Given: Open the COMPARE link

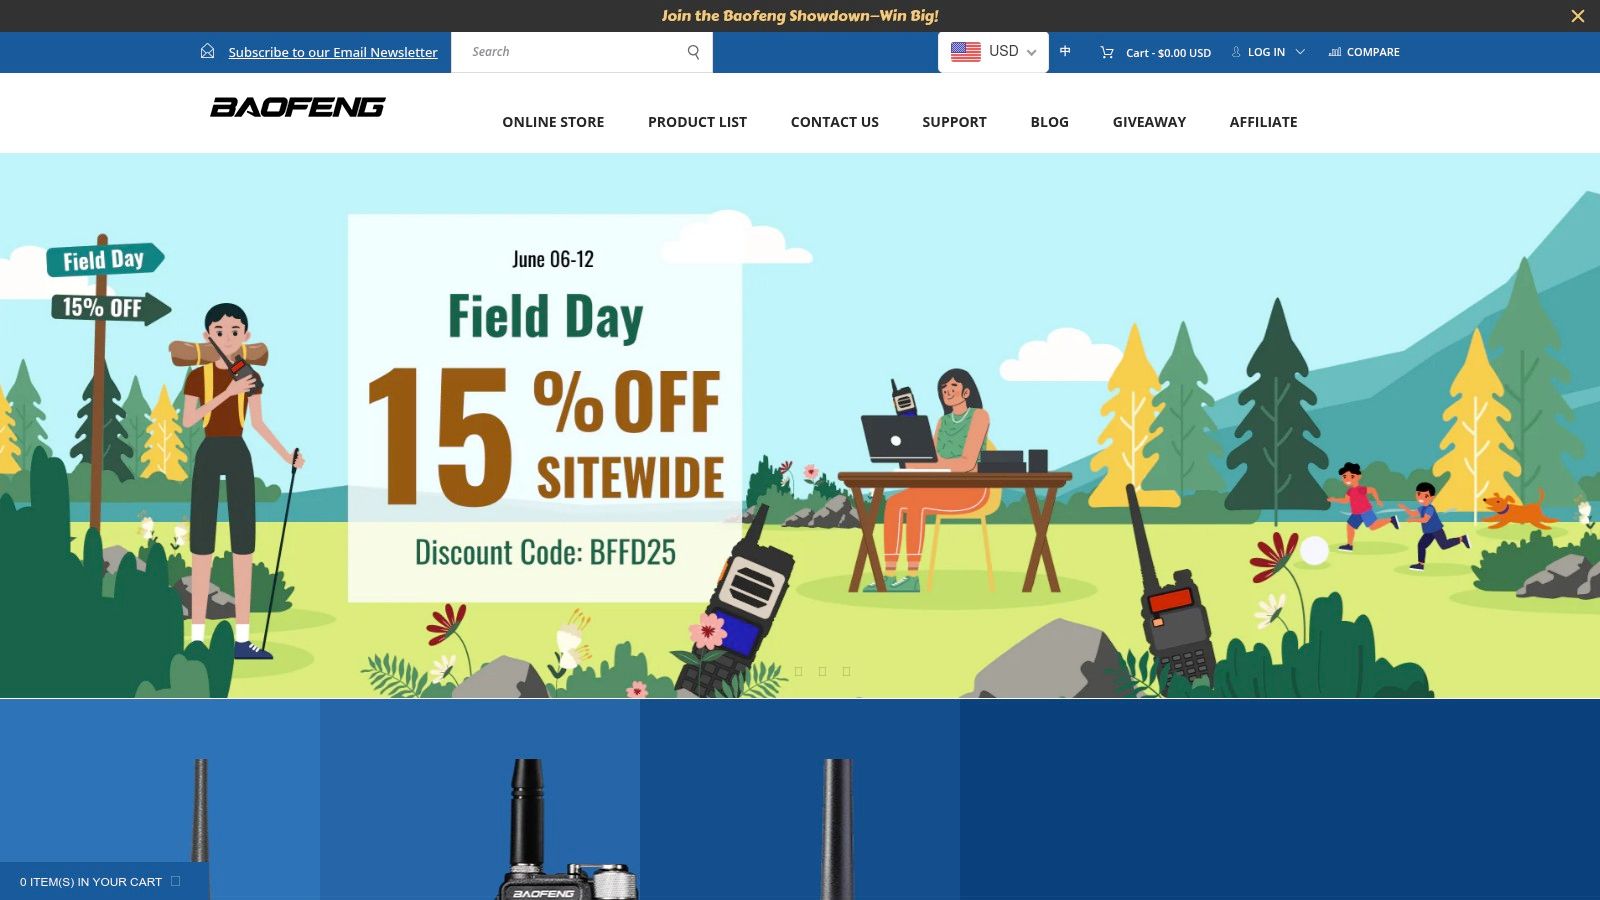Looking at the screenshot, I should pyautogui.click(x=1373, y=52).
